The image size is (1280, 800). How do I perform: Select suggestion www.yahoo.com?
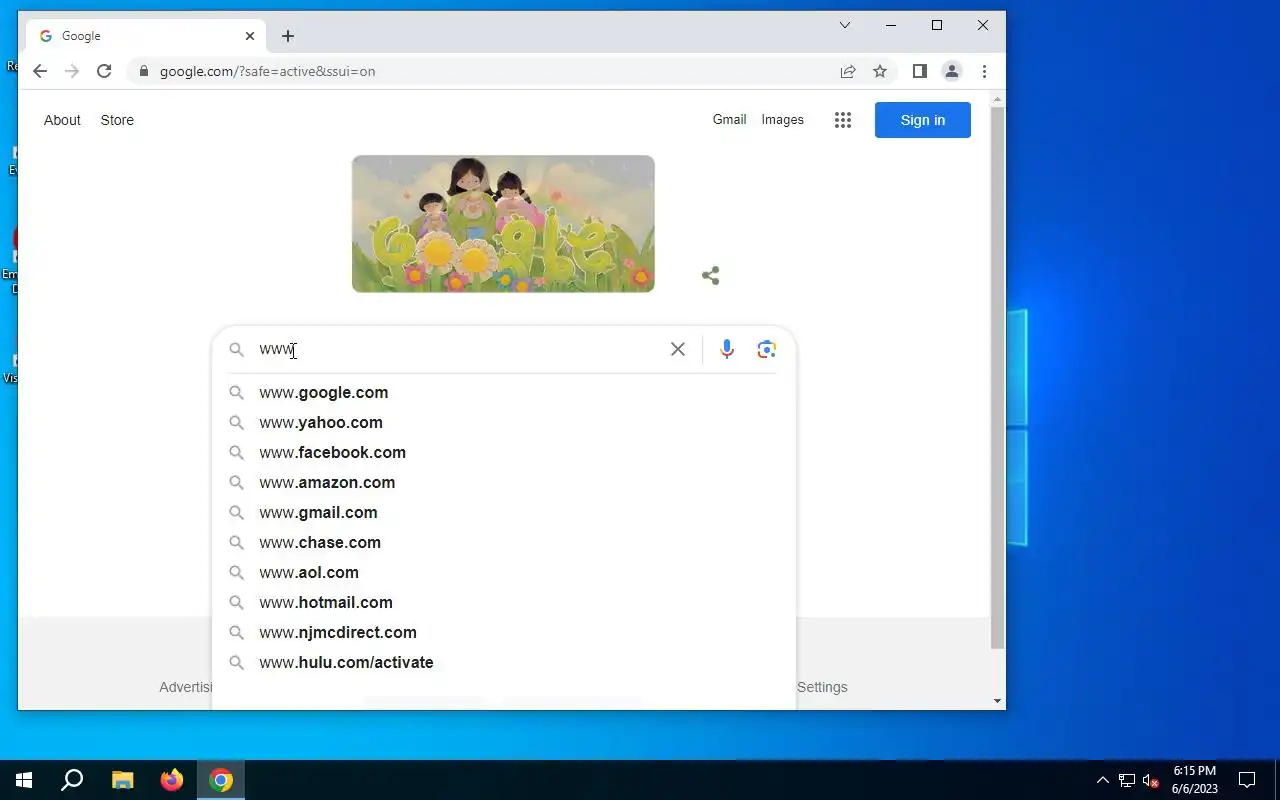(504, 422)
